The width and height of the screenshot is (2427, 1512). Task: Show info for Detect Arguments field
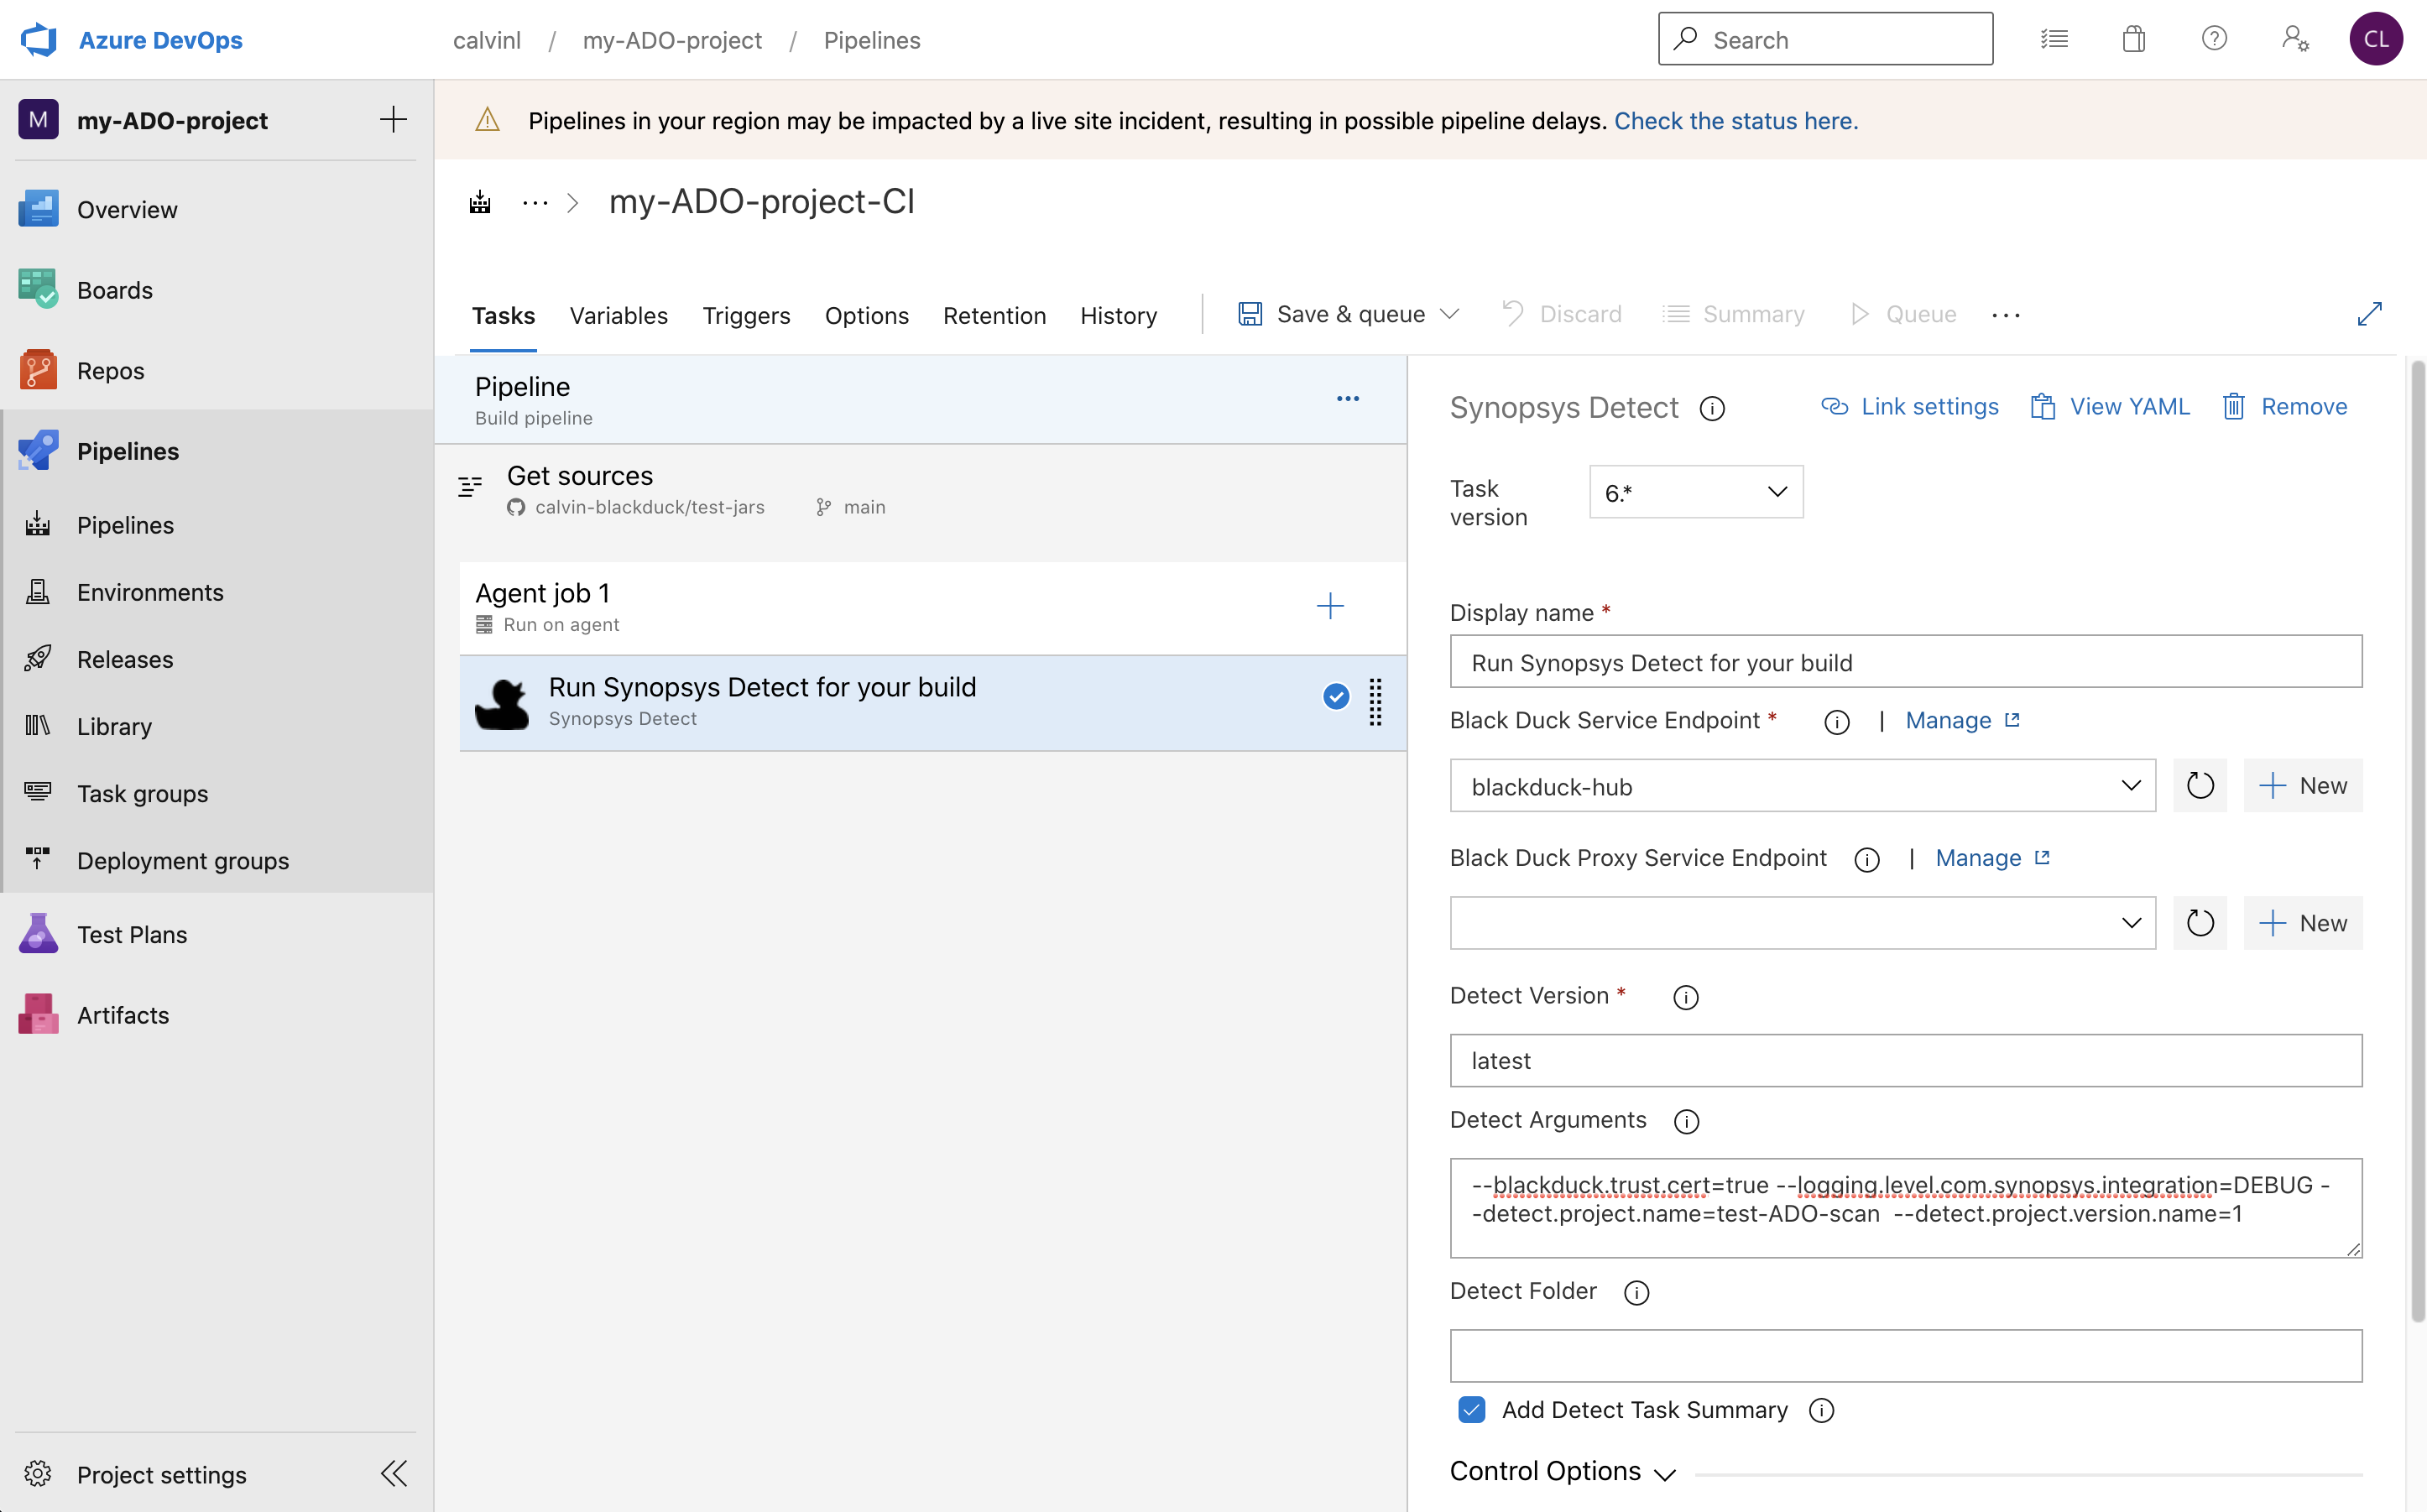pos(1687,1121)
